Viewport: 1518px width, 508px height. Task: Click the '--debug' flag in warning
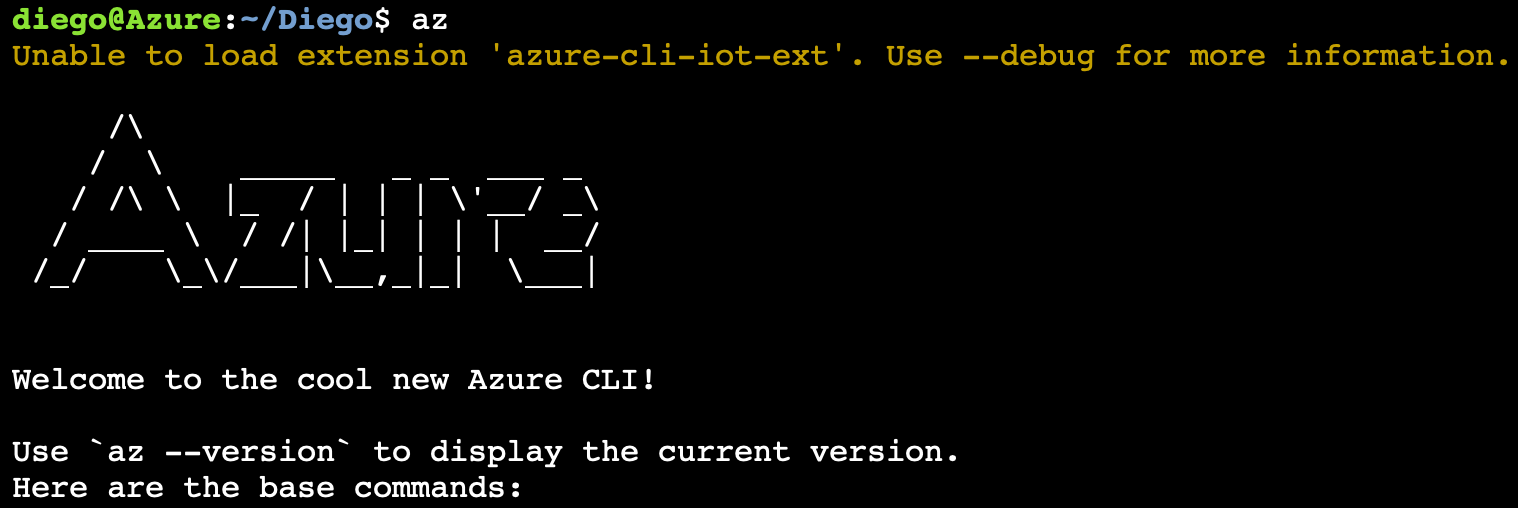coord(1028,55)
